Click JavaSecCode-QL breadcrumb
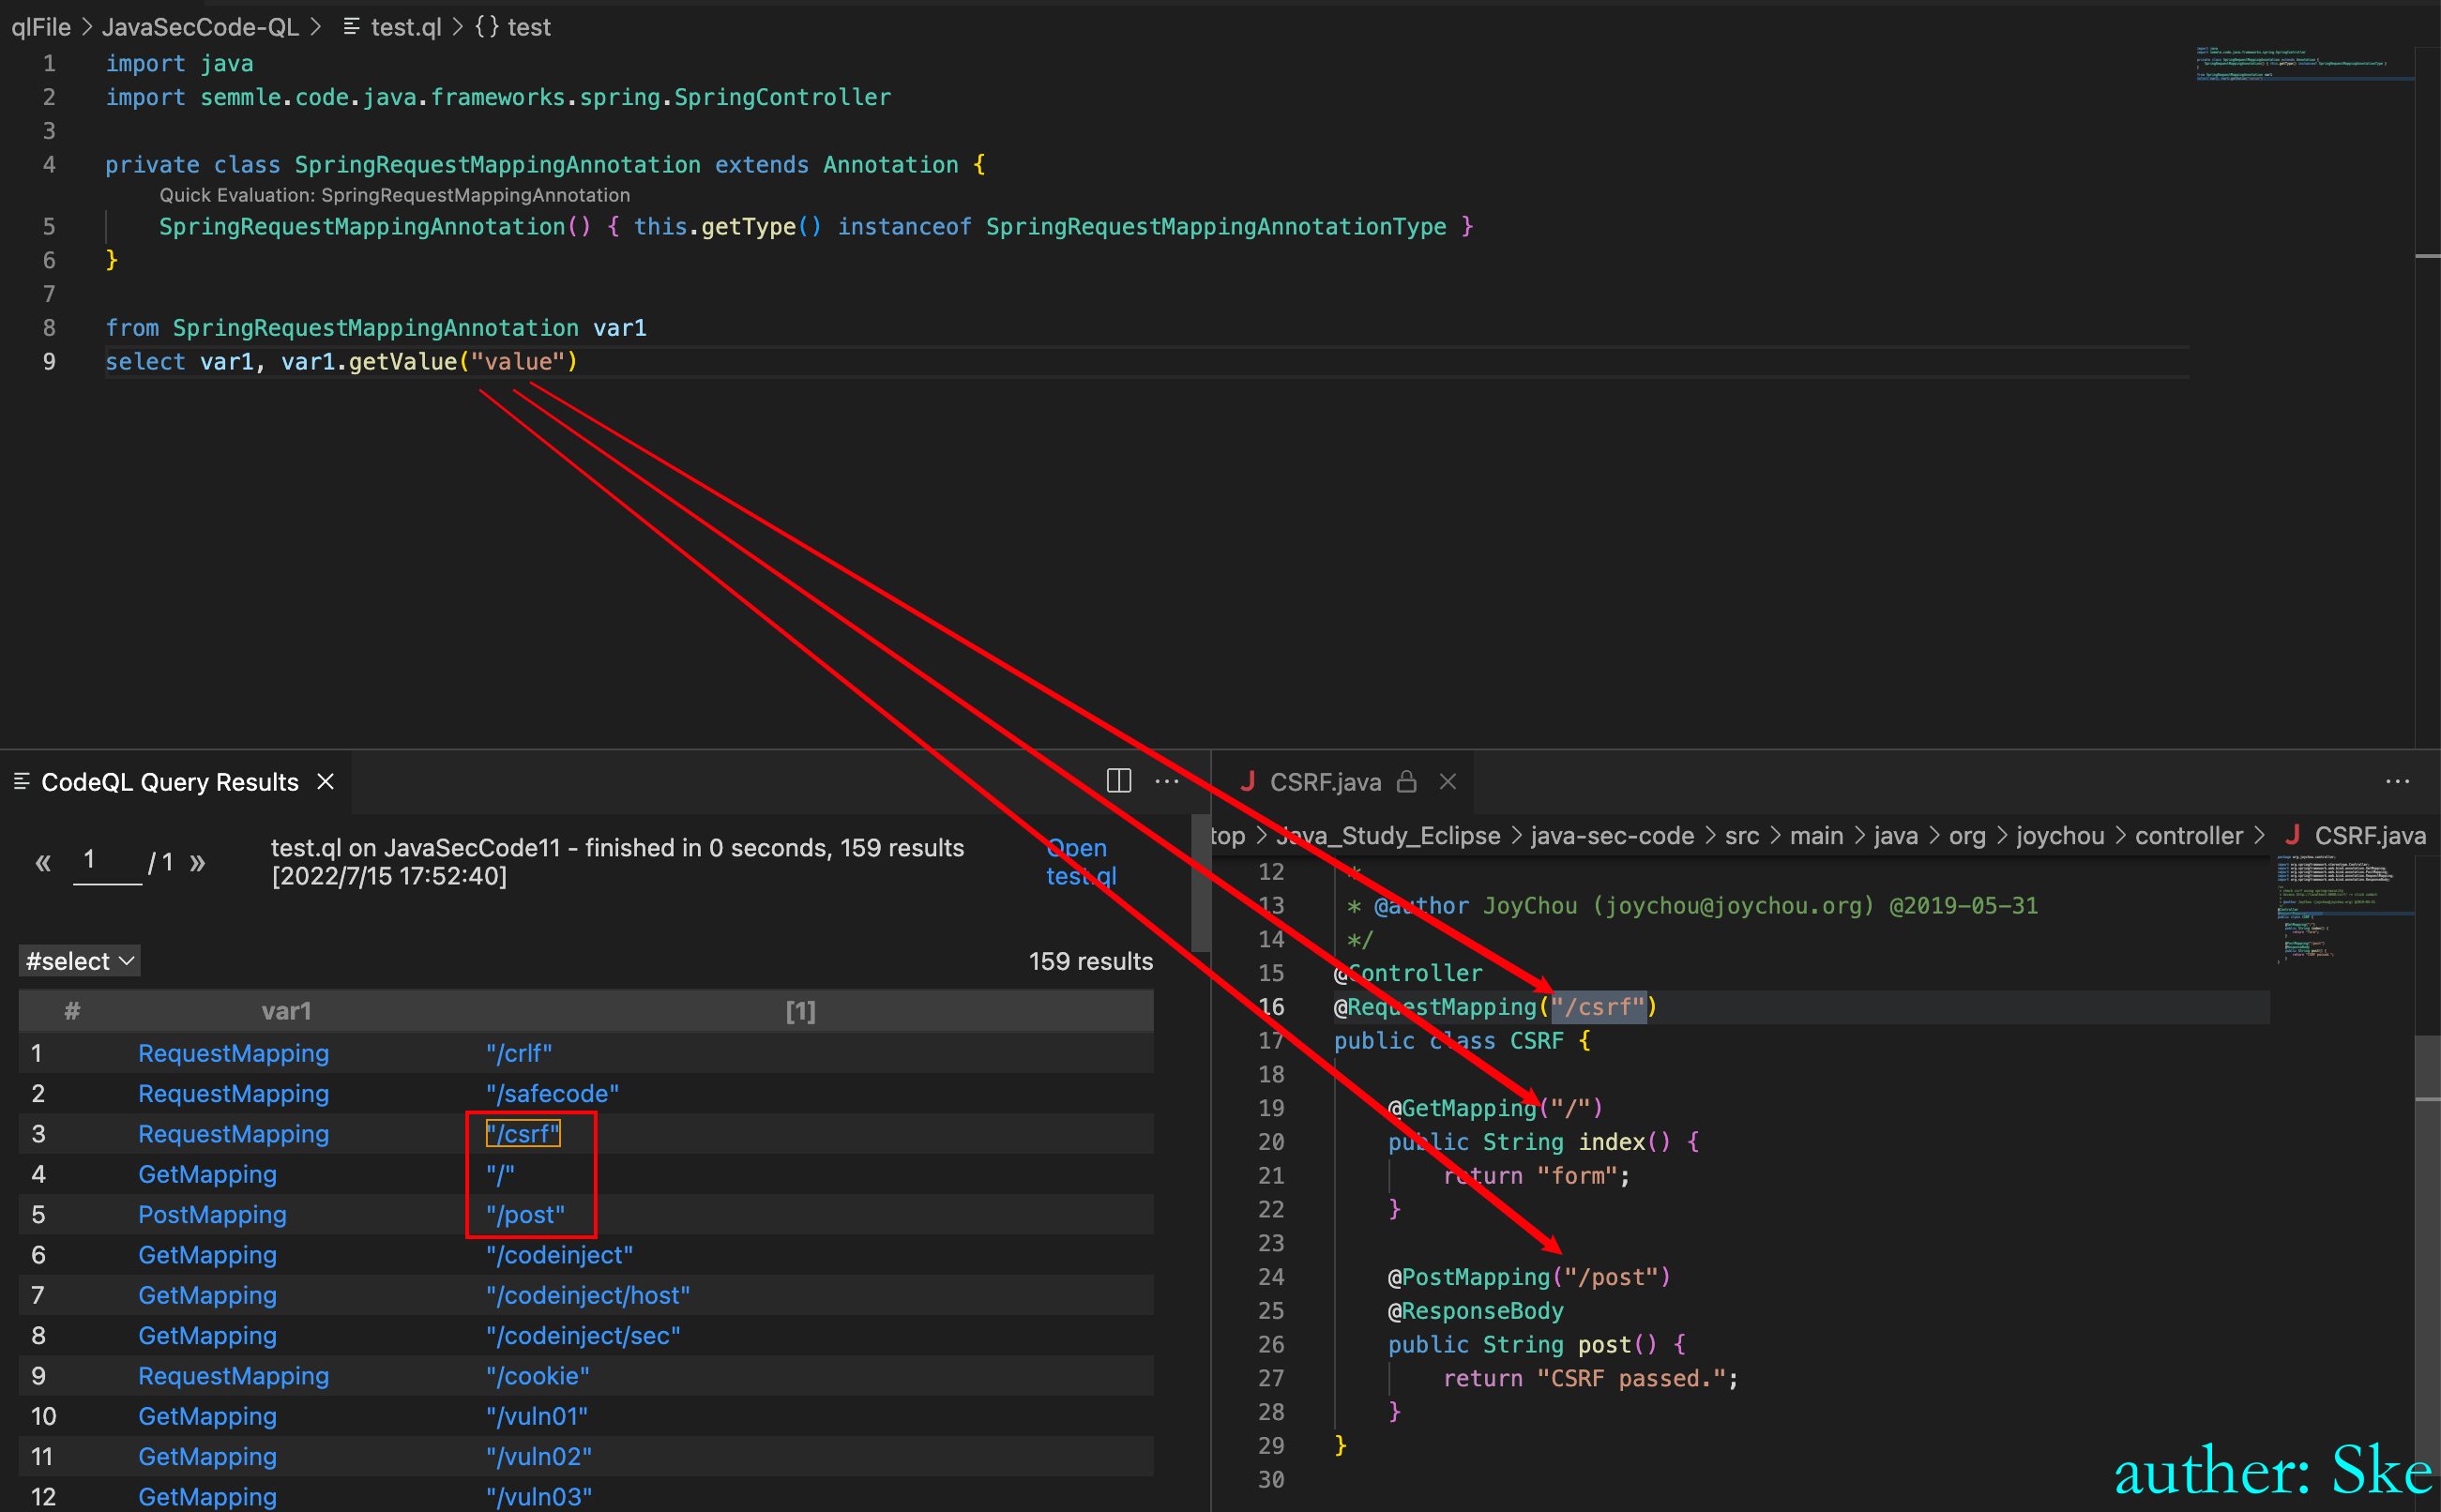This screenshot has width=2441, height=1512. pyautogui.click(x=200, y=27)
